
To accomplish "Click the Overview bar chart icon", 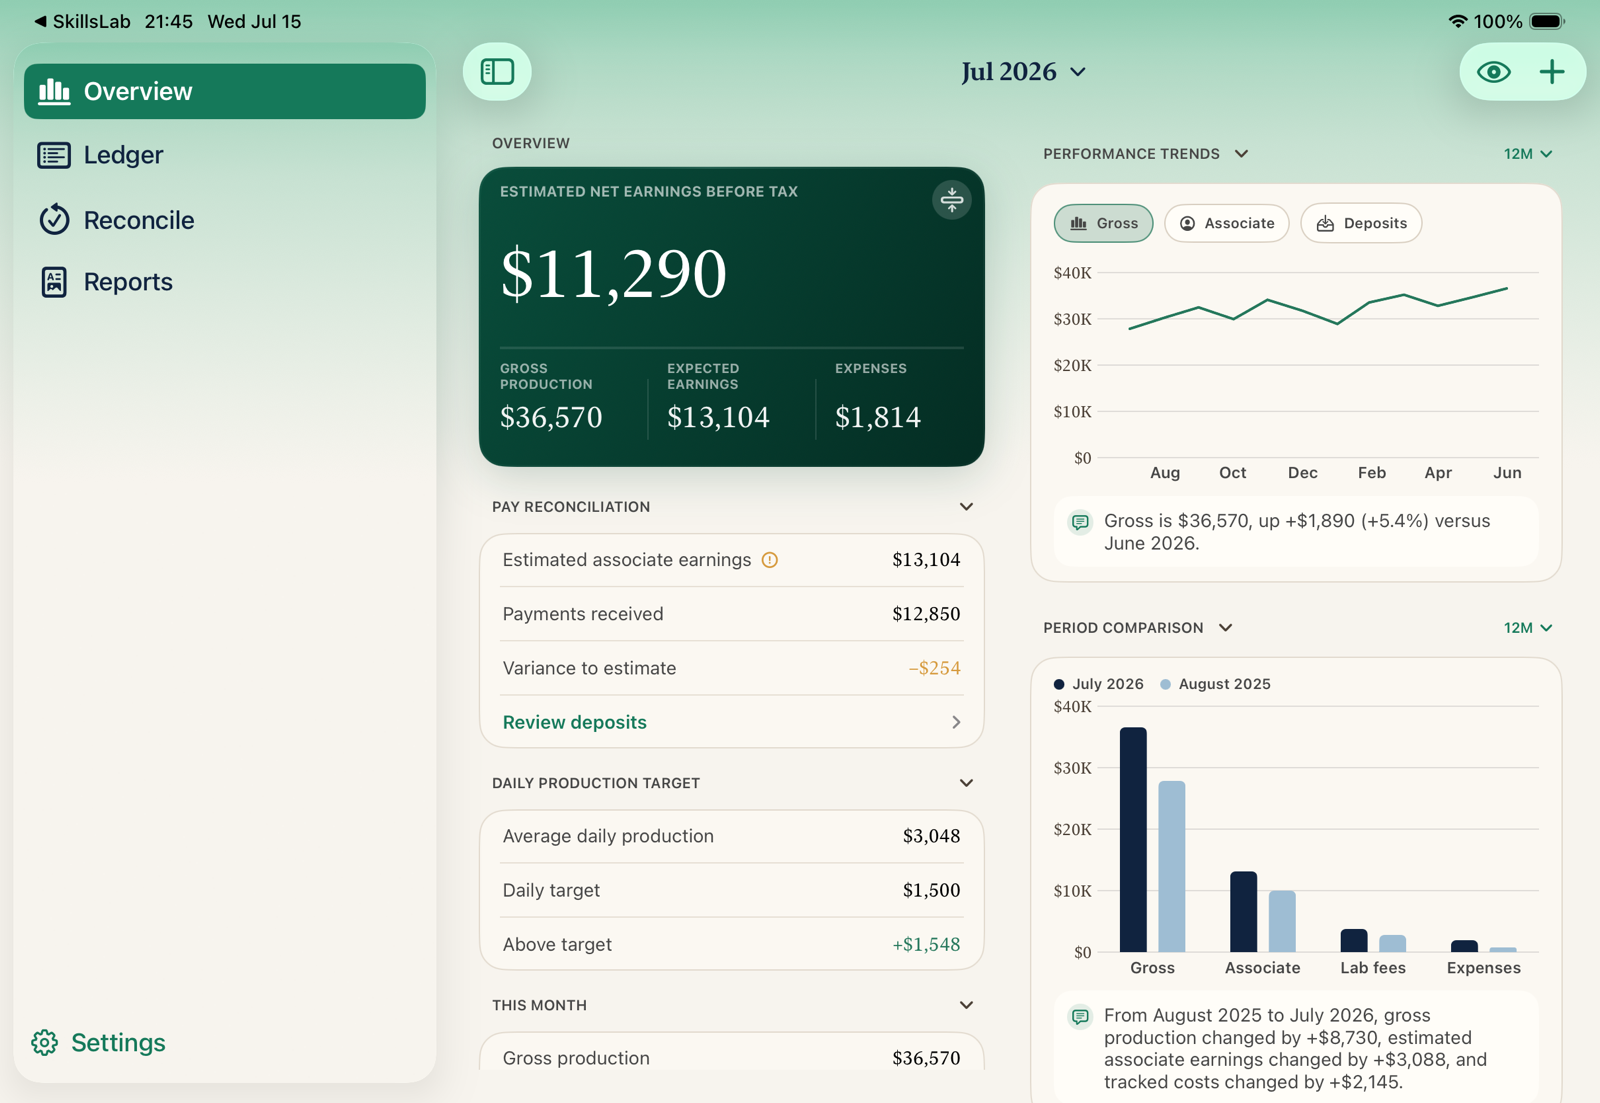I will tap(54, 91).
